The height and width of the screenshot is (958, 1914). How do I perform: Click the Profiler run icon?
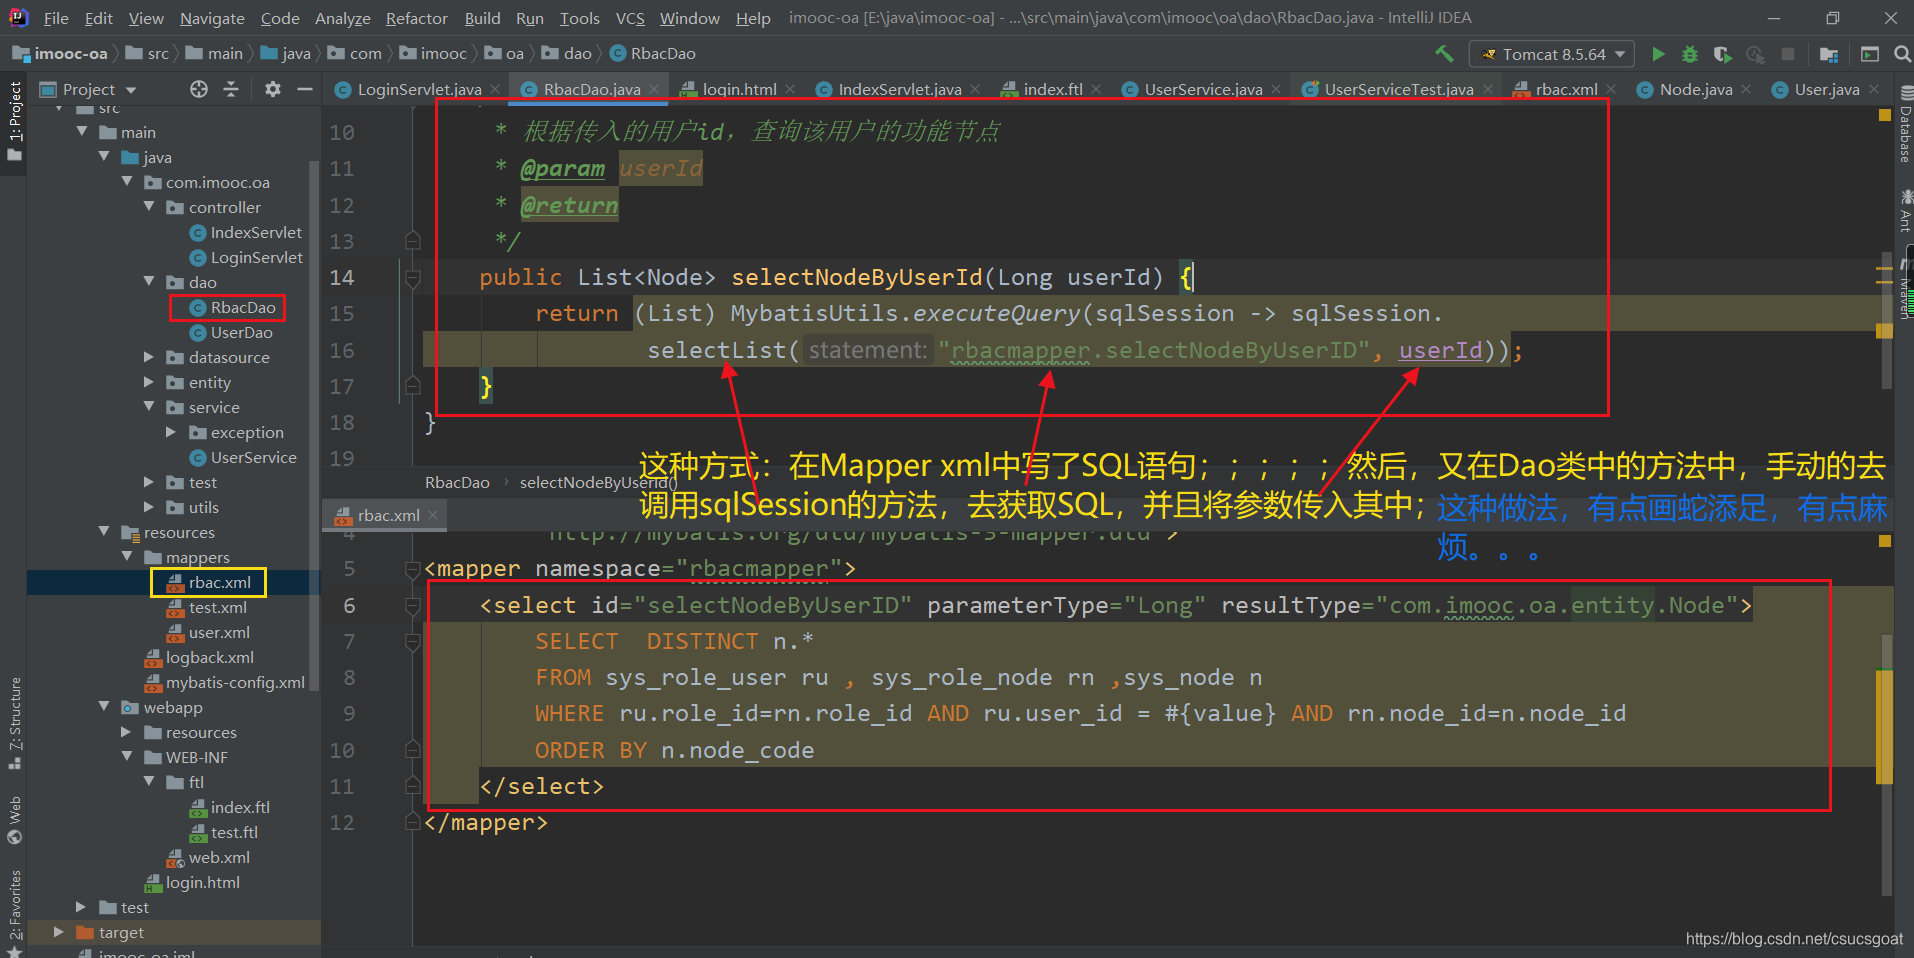1755,54
